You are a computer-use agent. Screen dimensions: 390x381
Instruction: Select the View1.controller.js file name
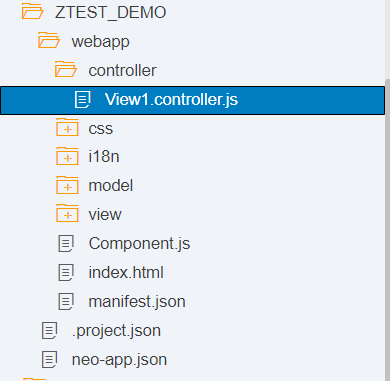171,100
